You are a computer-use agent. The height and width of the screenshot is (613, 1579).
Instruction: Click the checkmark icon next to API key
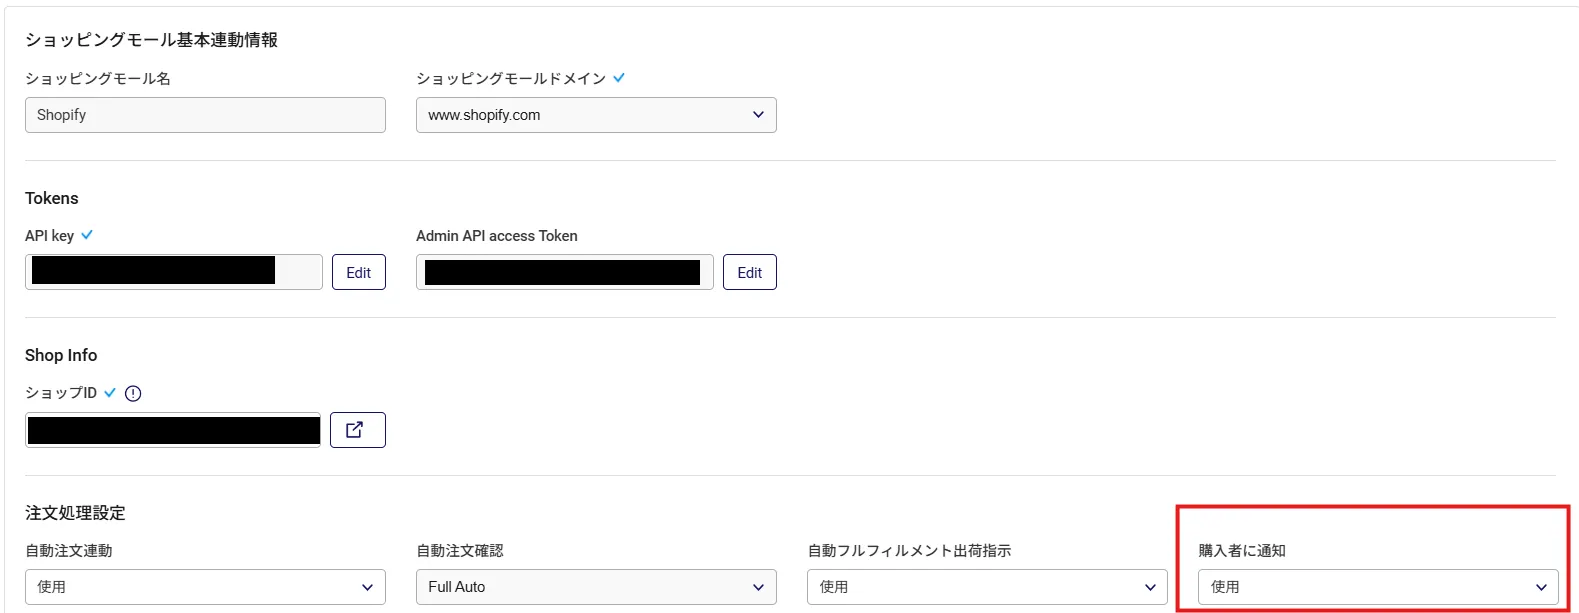(87, 235)
